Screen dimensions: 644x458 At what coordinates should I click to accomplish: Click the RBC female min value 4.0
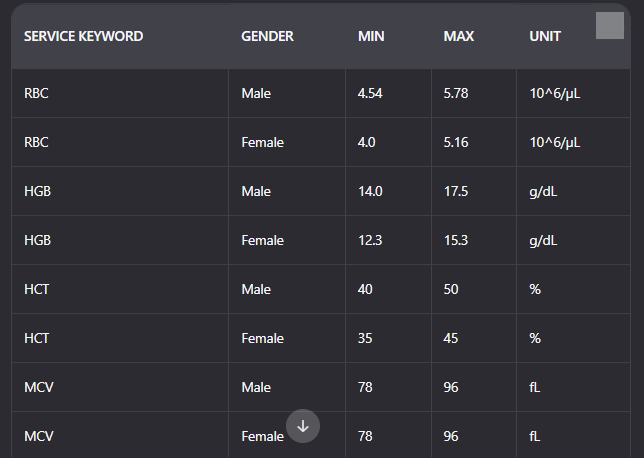pos(366,142)
